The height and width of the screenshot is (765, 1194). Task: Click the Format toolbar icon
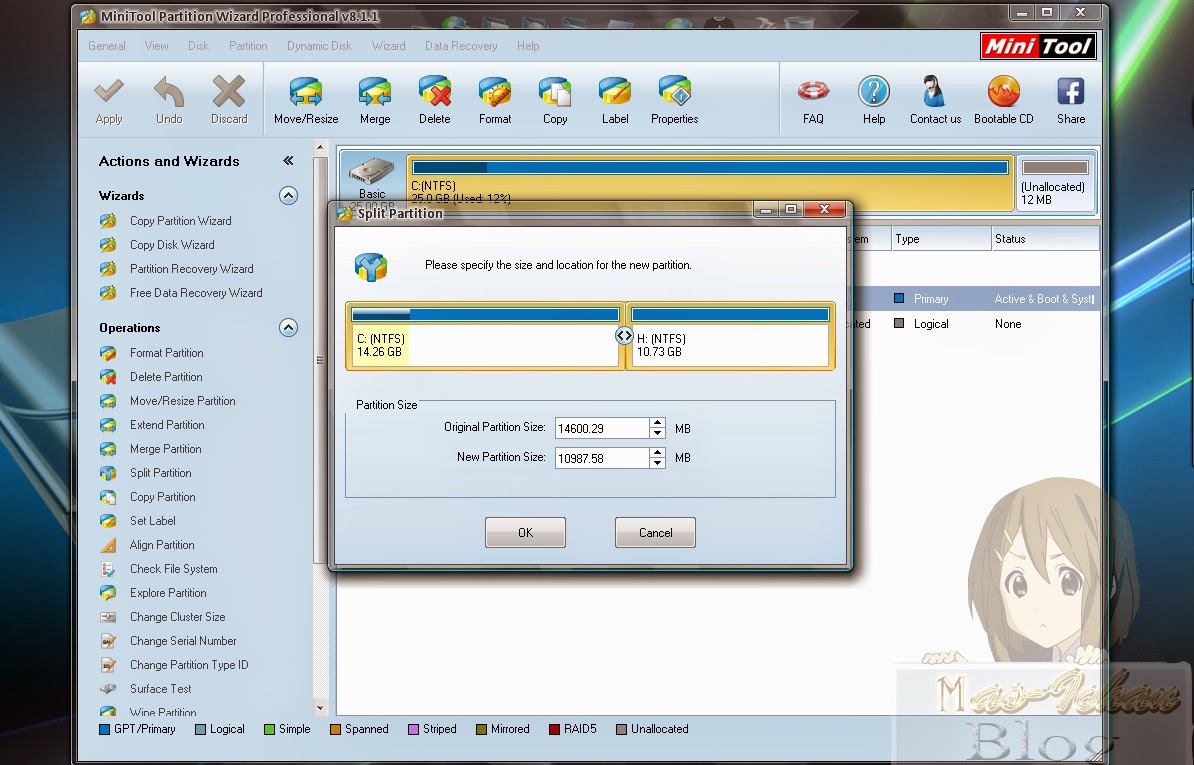click(495, 91)
